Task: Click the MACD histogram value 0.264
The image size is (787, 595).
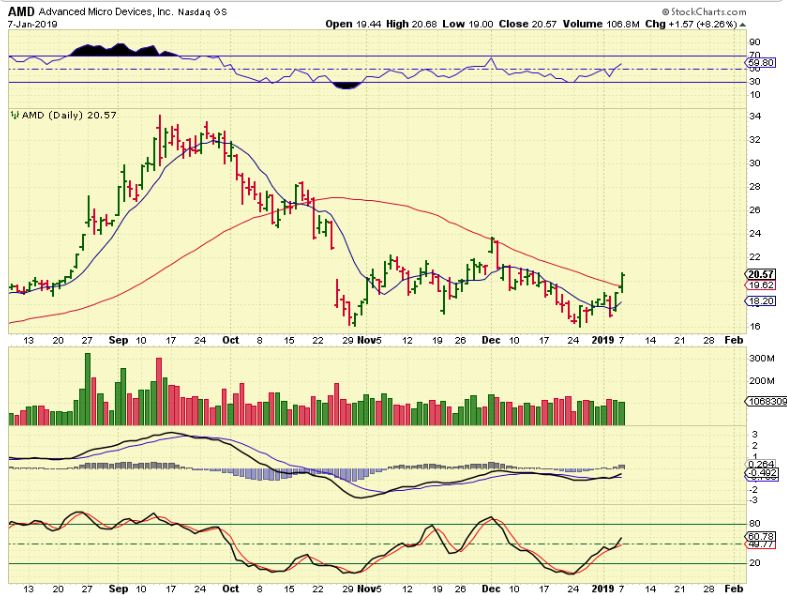Action: click(x=761, y=464)
